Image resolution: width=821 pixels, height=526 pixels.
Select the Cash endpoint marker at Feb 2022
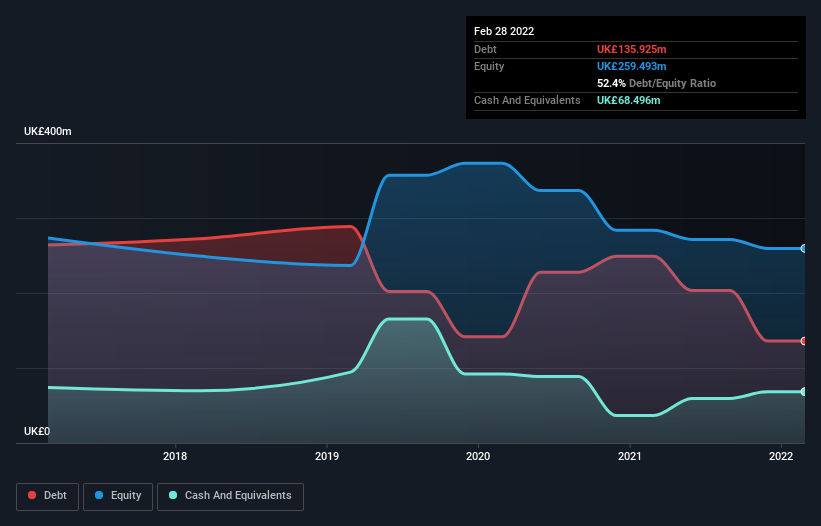pyautogui.click(x=804, y=391)
